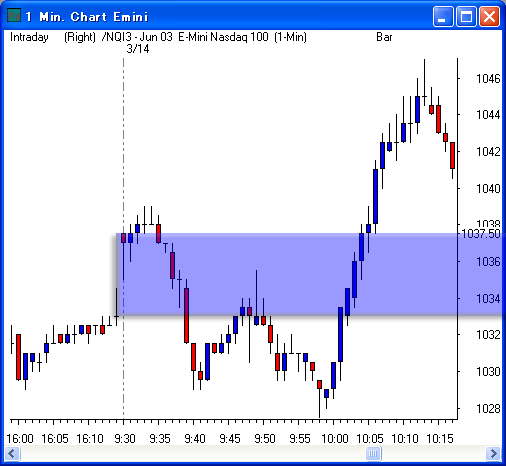
Task: Close the 1 Min. Chart Emini window
Action: click(489, 16)
